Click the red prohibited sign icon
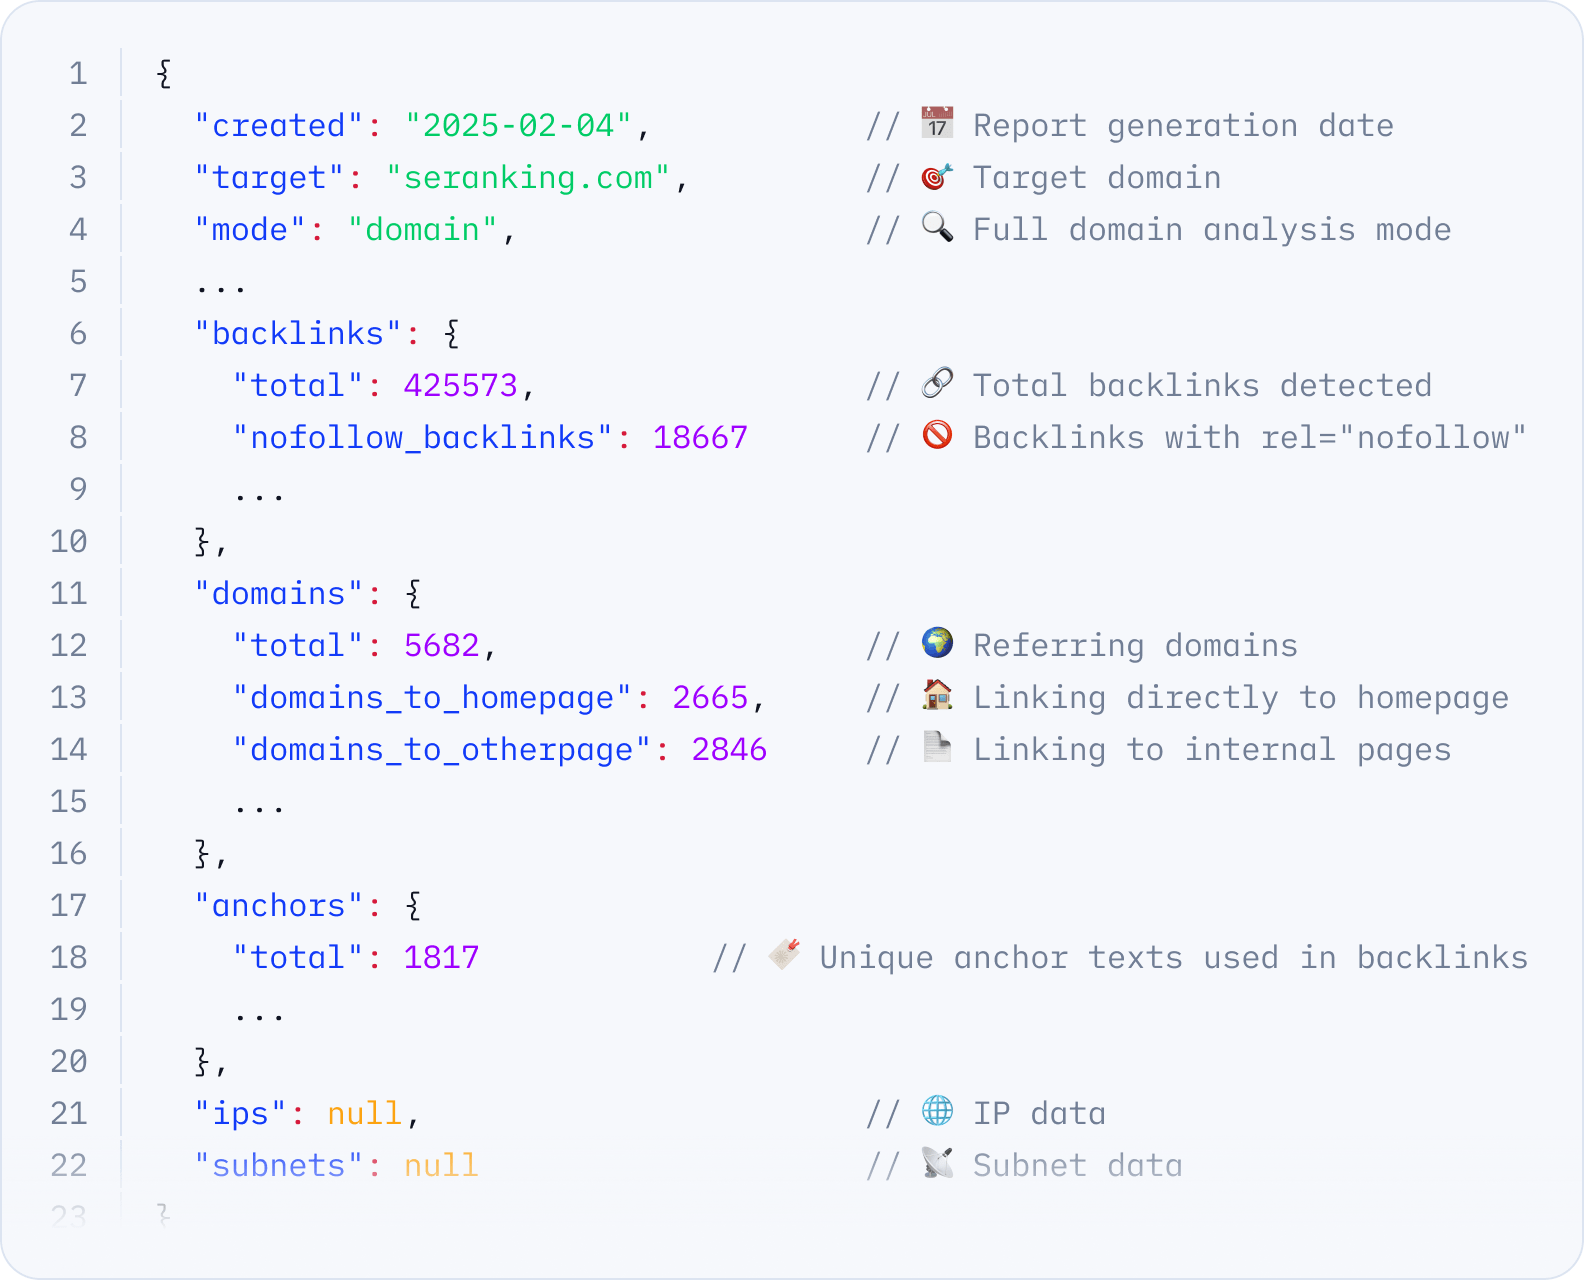1584x1280 pixels. coord(937,435)
